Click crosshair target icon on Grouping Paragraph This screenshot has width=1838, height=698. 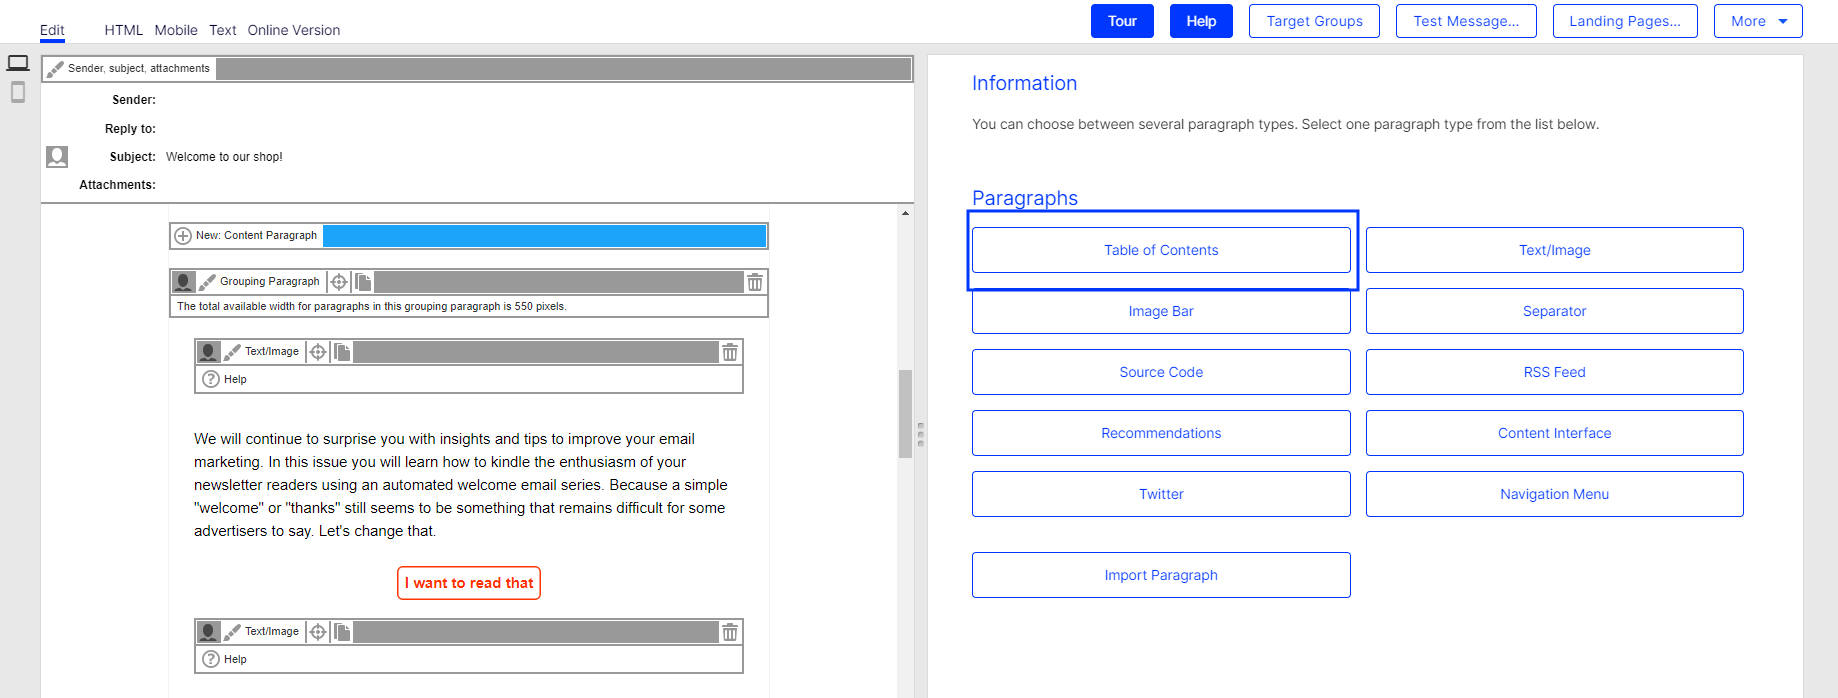pos(339,282)
